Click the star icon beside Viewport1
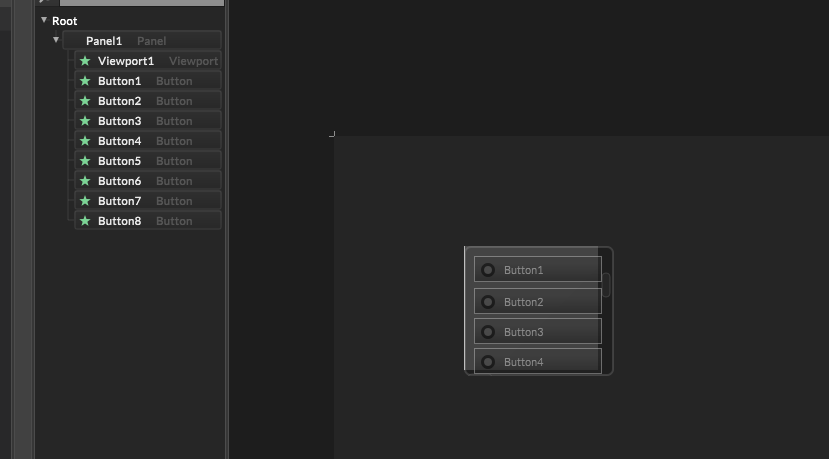The image size is (829, 459). [85, 61]
